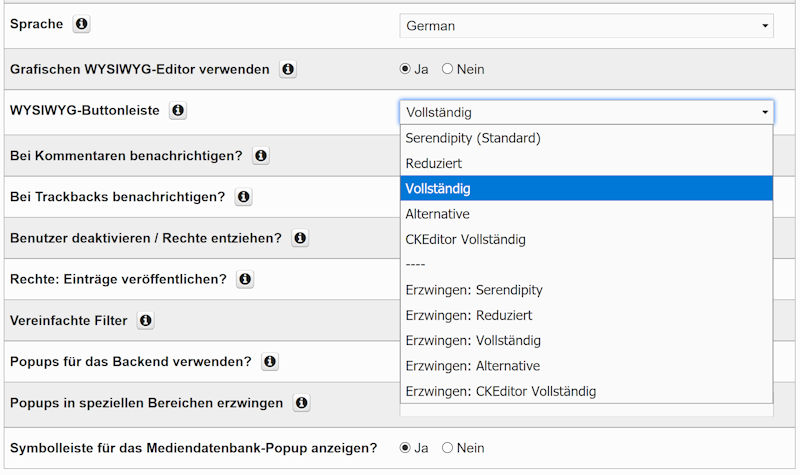The width and height of the screenshot is (800, 475).
Task: Select Nein for Mediendatenbank-Popup Symbolleiste
Action: (447, 448)
